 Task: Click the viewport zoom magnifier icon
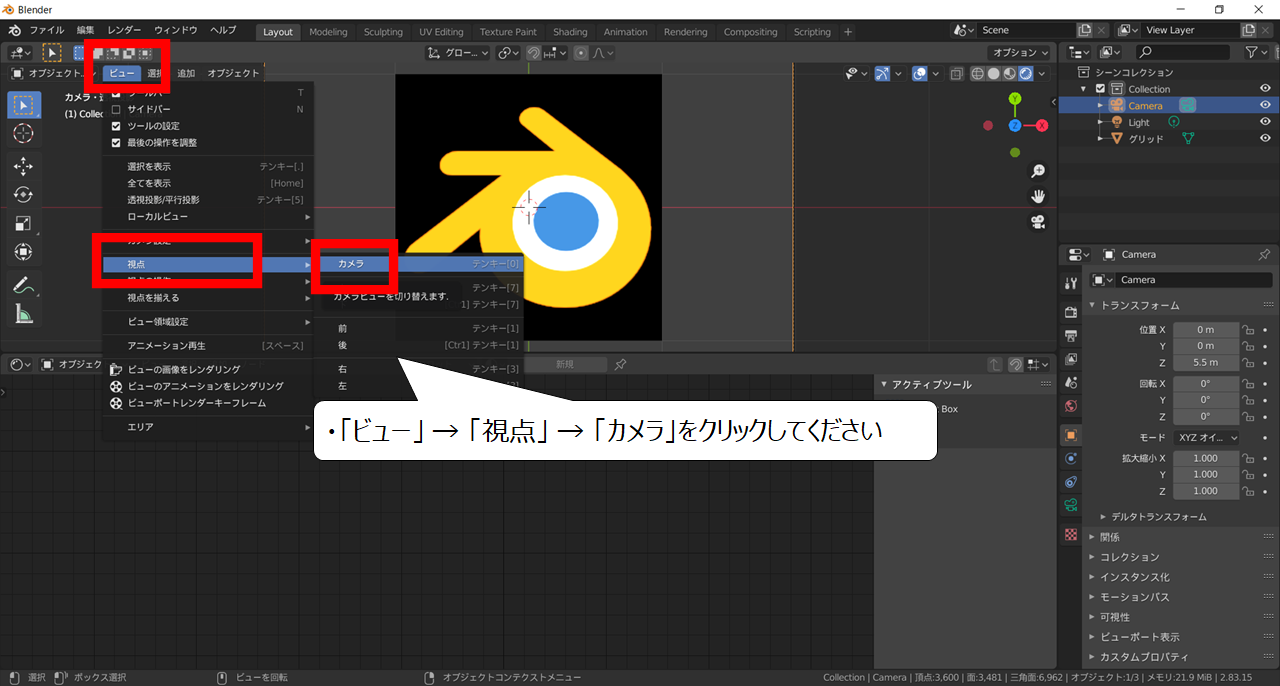click(x=1038, y=172)
